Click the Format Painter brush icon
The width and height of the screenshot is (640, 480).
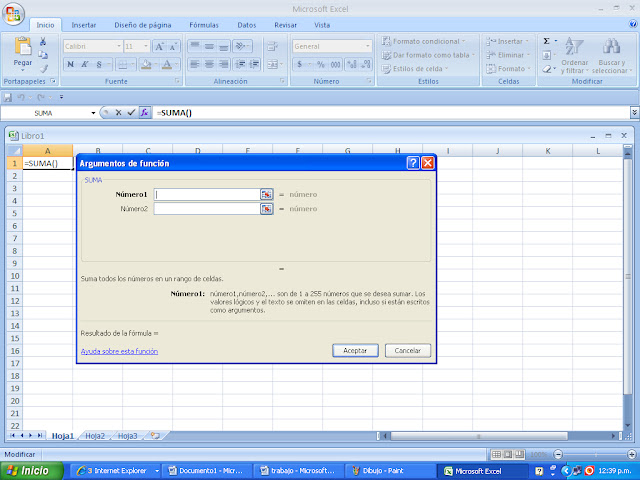click(x=44, y=68)
